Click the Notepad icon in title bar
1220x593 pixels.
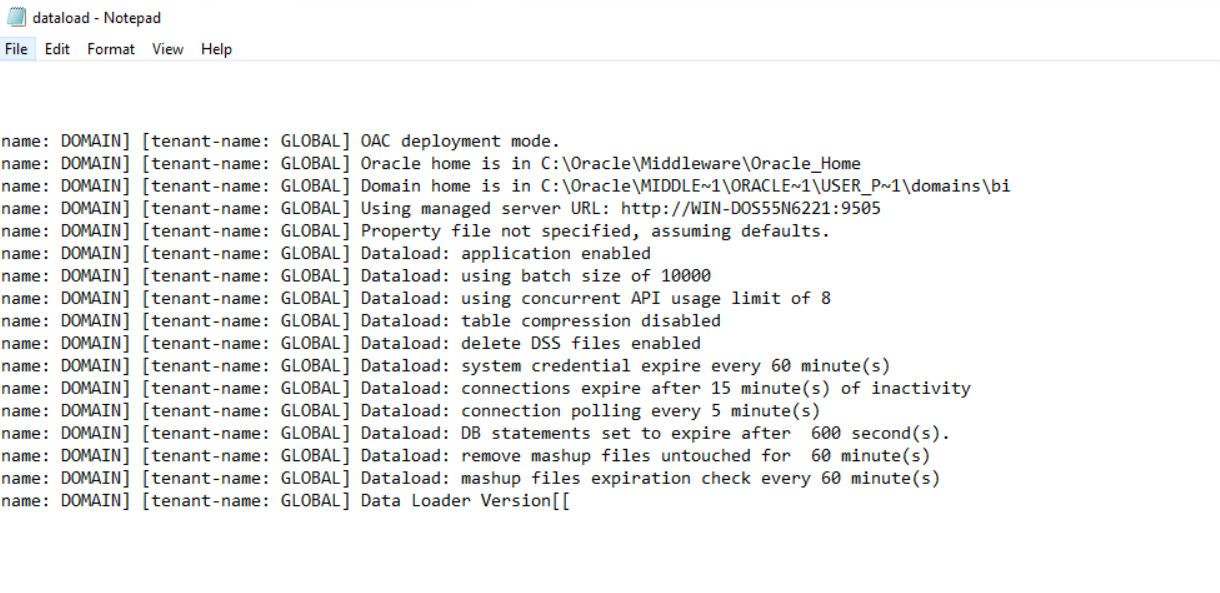coord(16,18)
